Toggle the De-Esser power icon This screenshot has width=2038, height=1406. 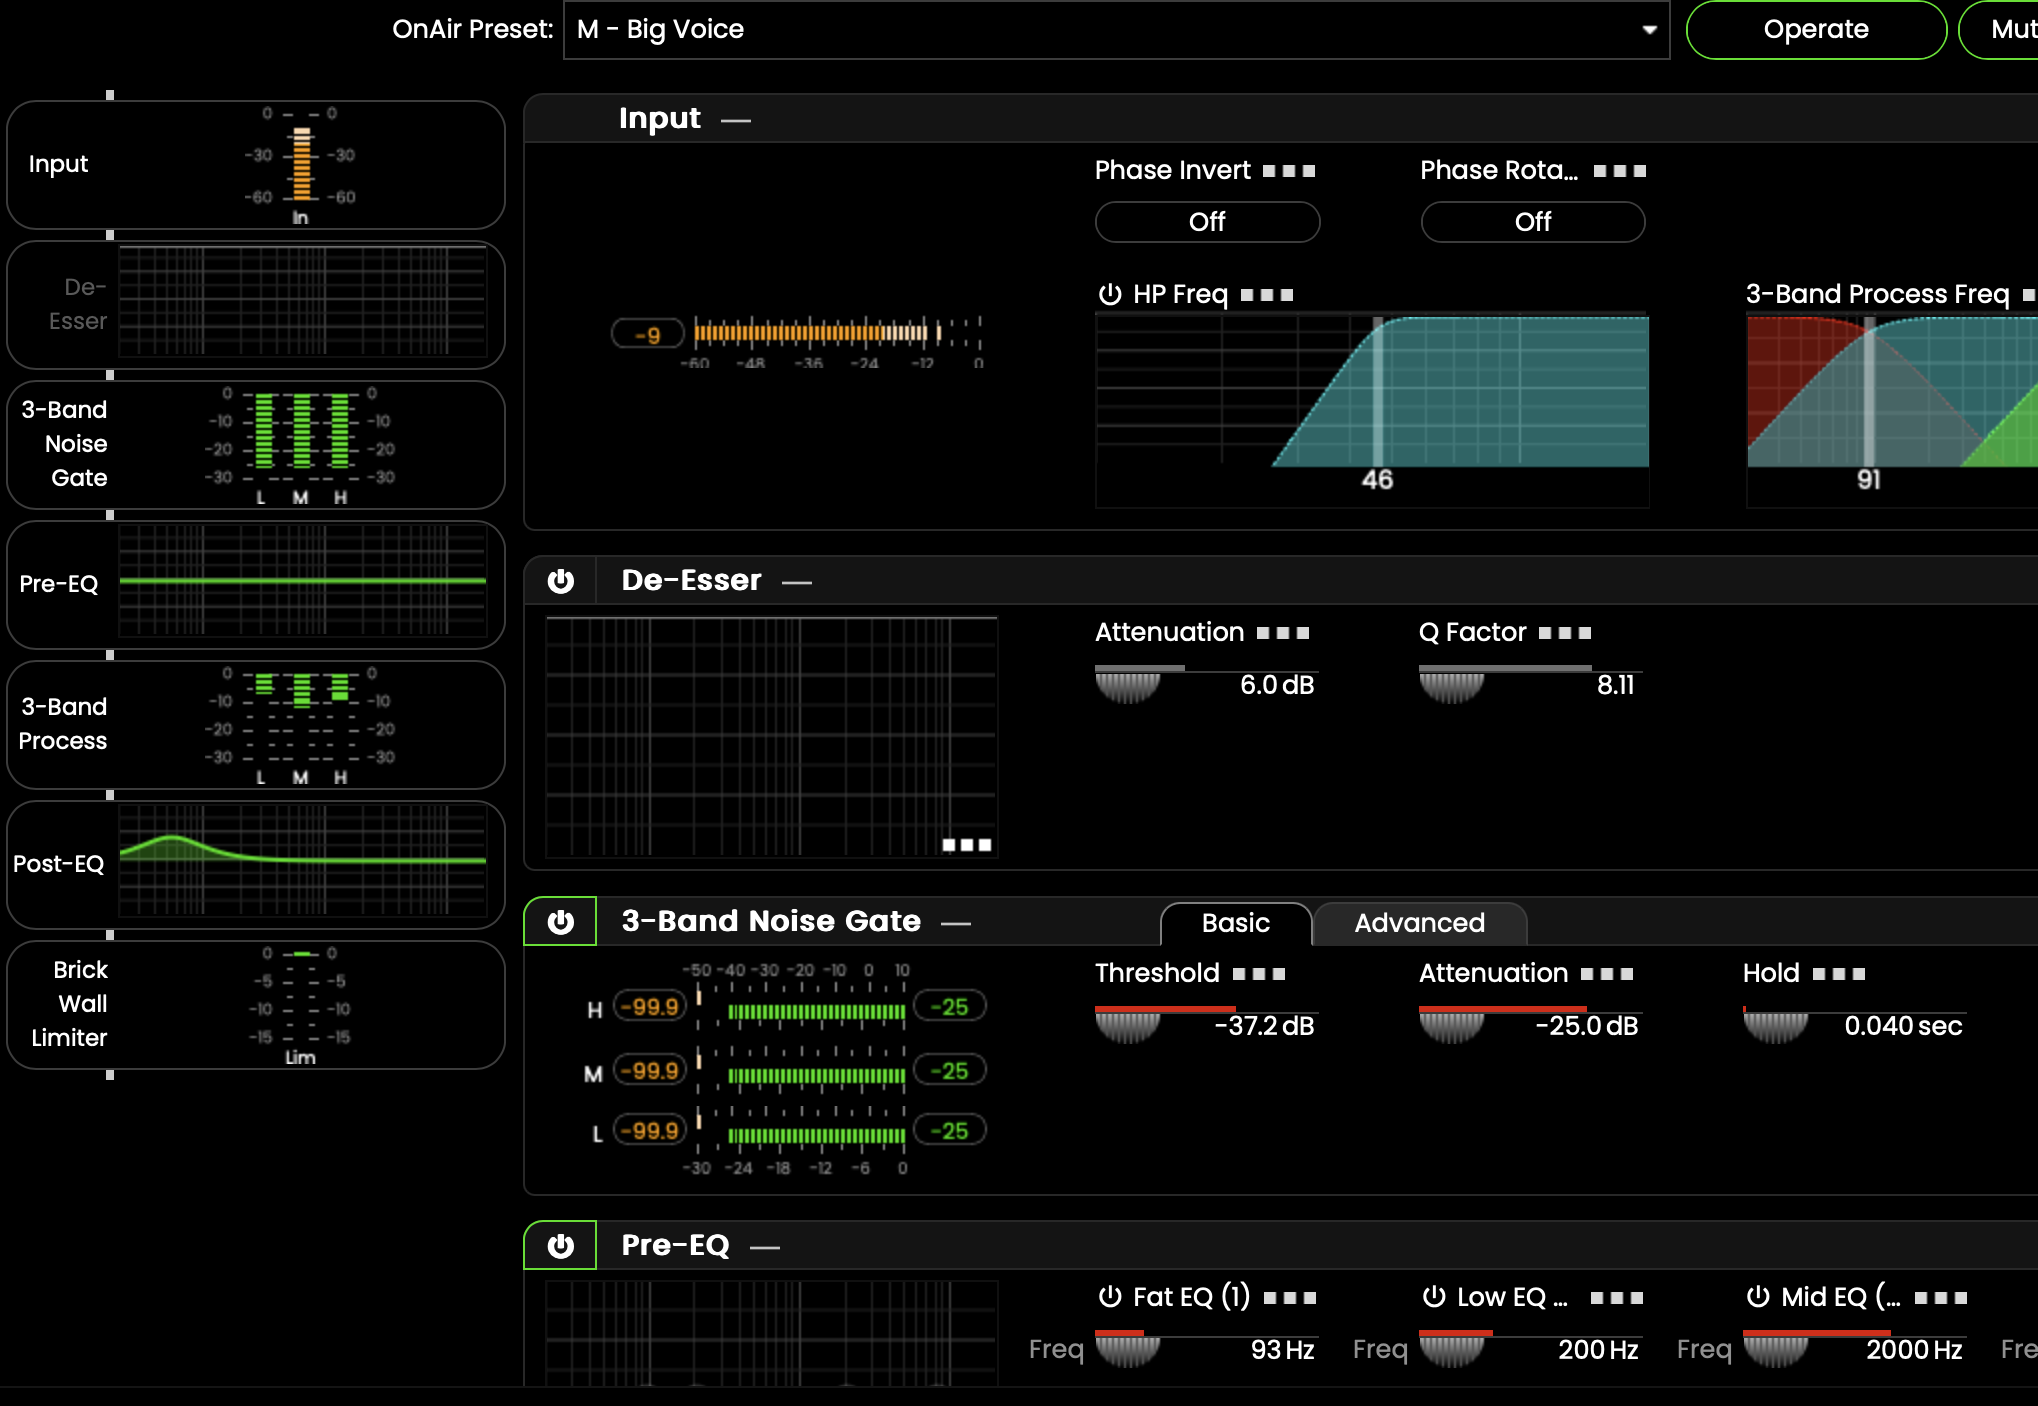561,581
